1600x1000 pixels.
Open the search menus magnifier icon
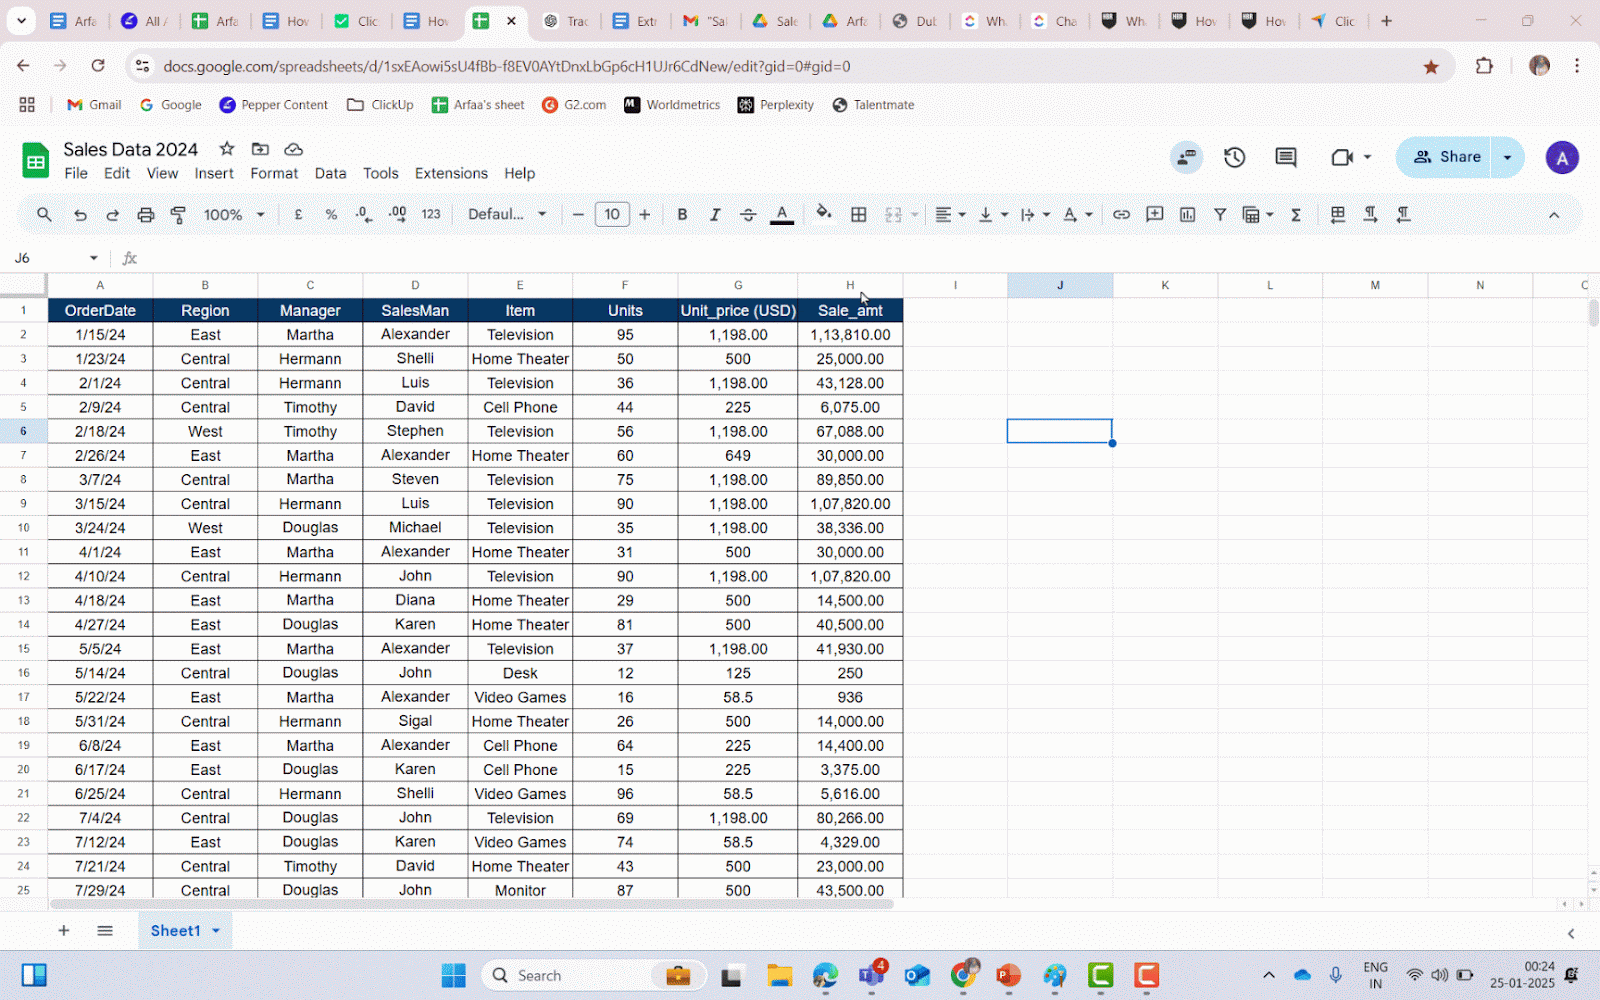click(44, 214)
